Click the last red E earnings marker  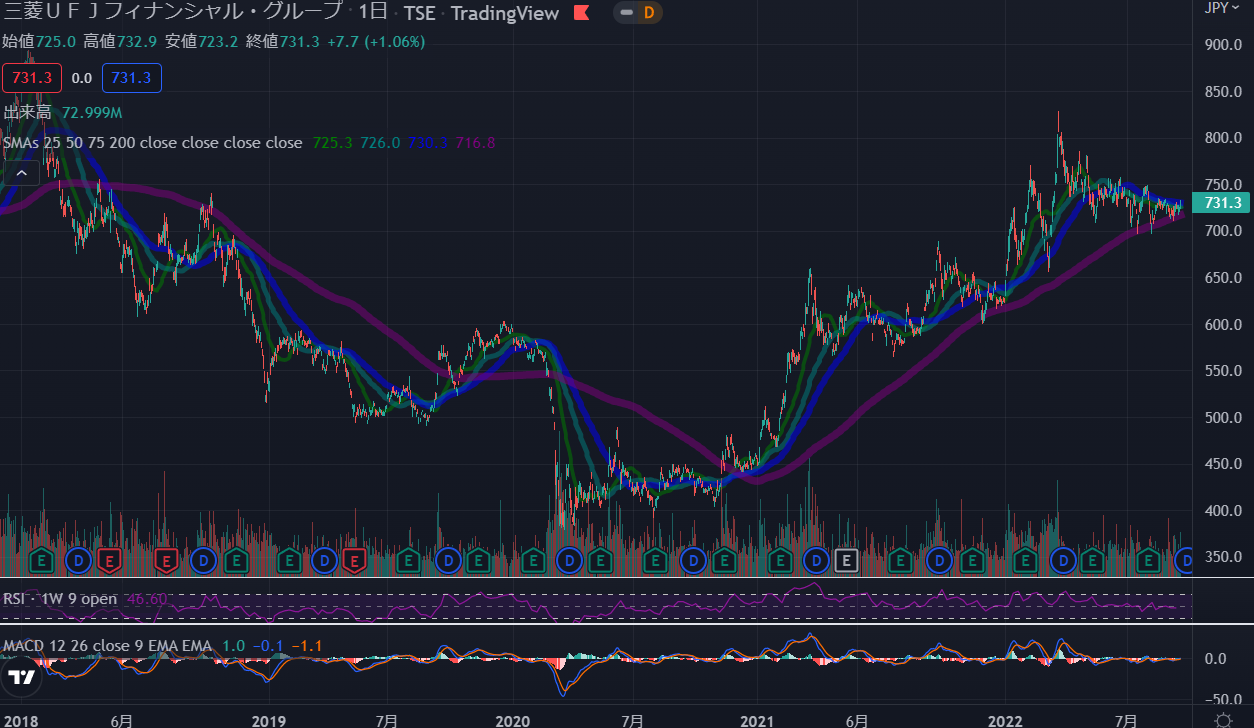point(352,560)
